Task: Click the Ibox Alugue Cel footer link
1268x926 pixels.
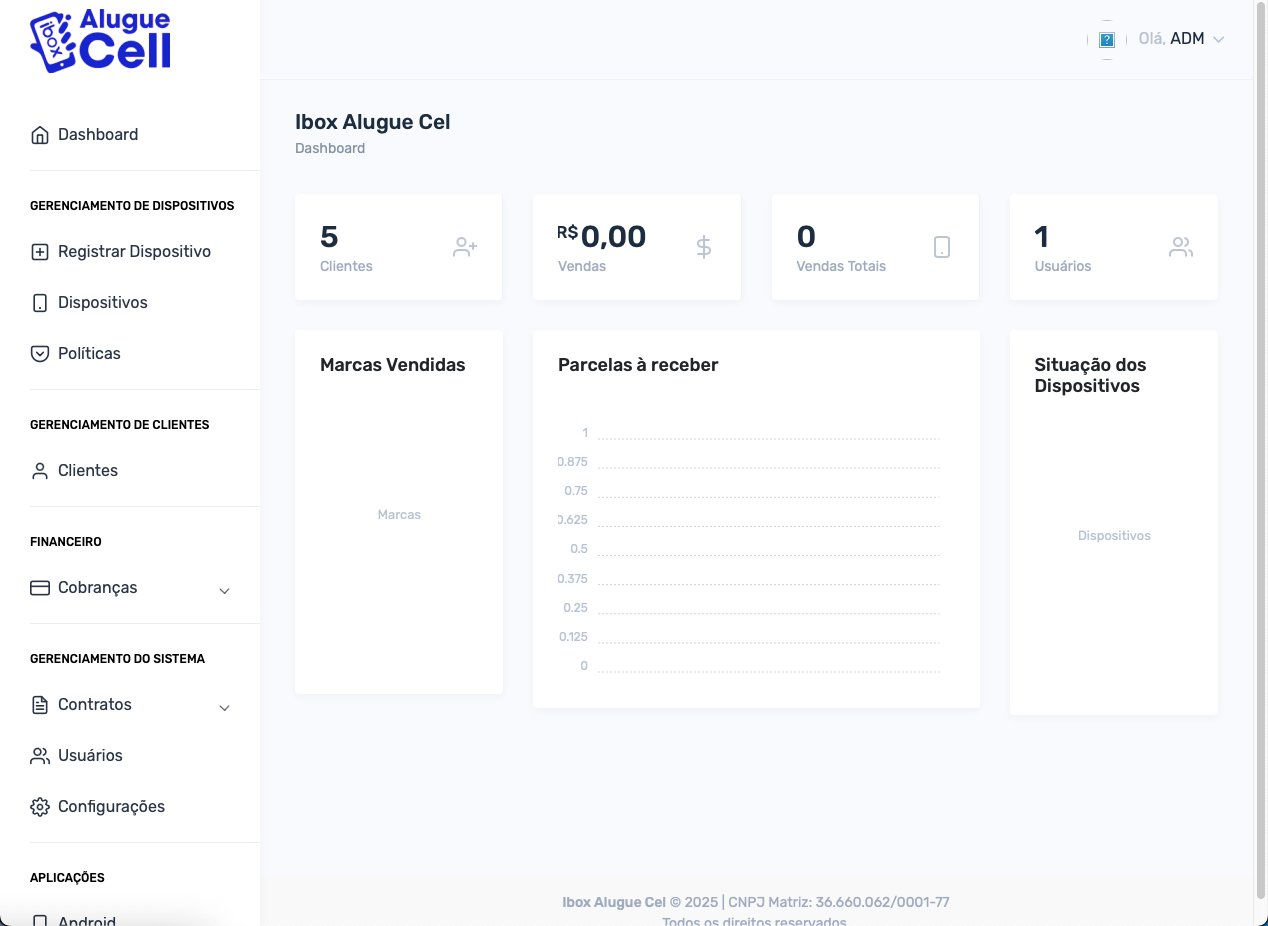Action: click(613, 902)
